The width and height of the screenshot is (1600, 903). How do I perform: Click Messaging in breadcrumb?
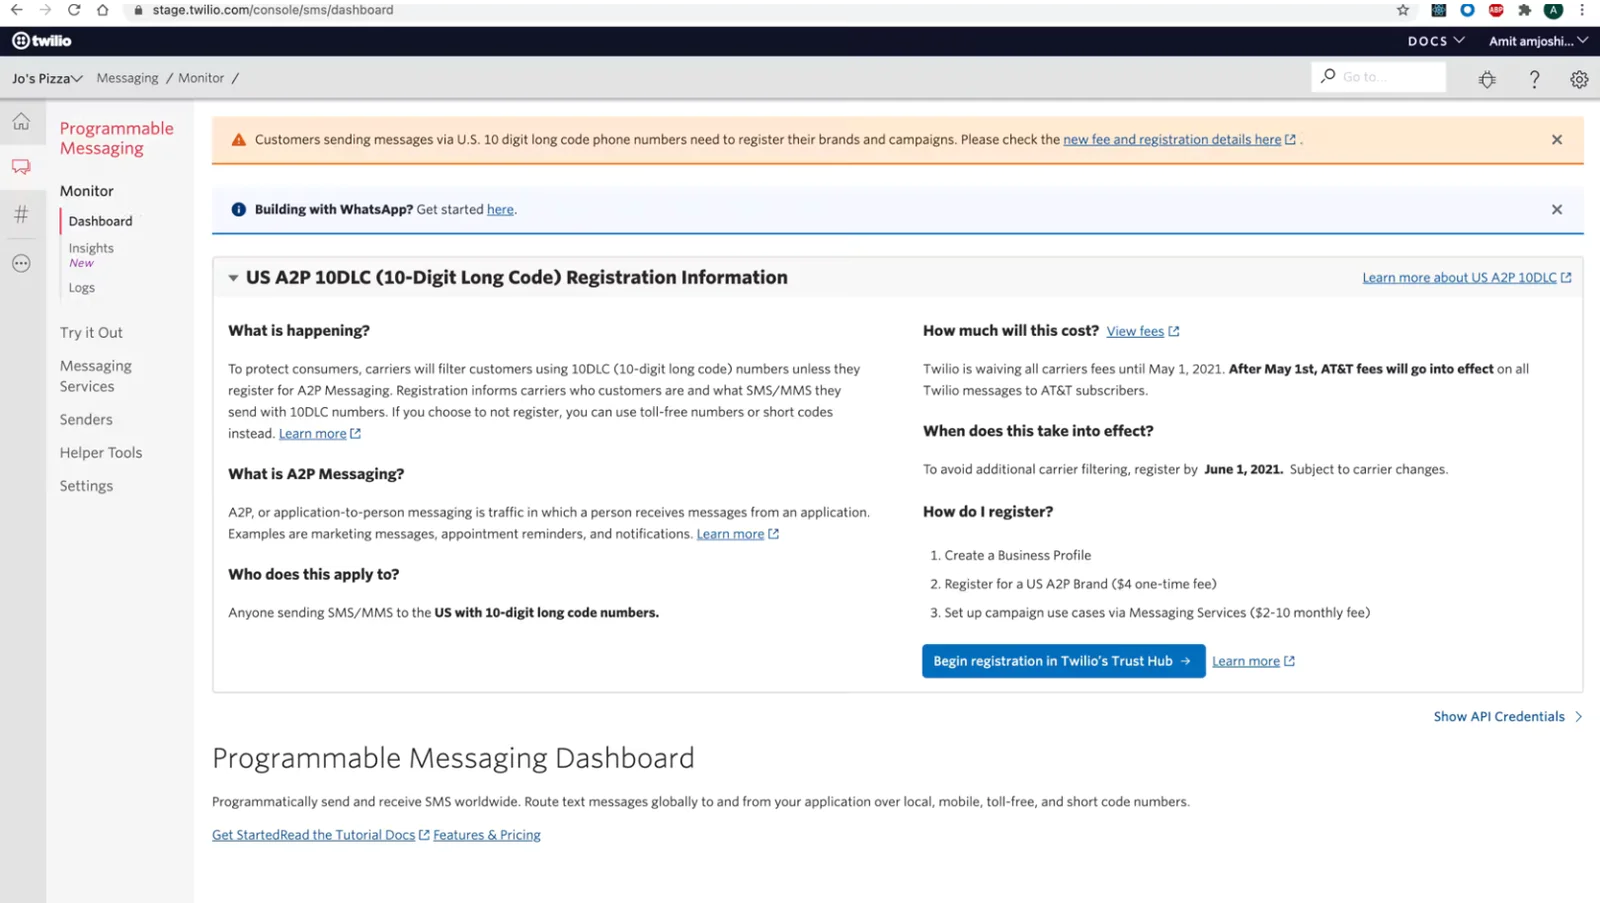pyautogui.click(x=127, y=78)
